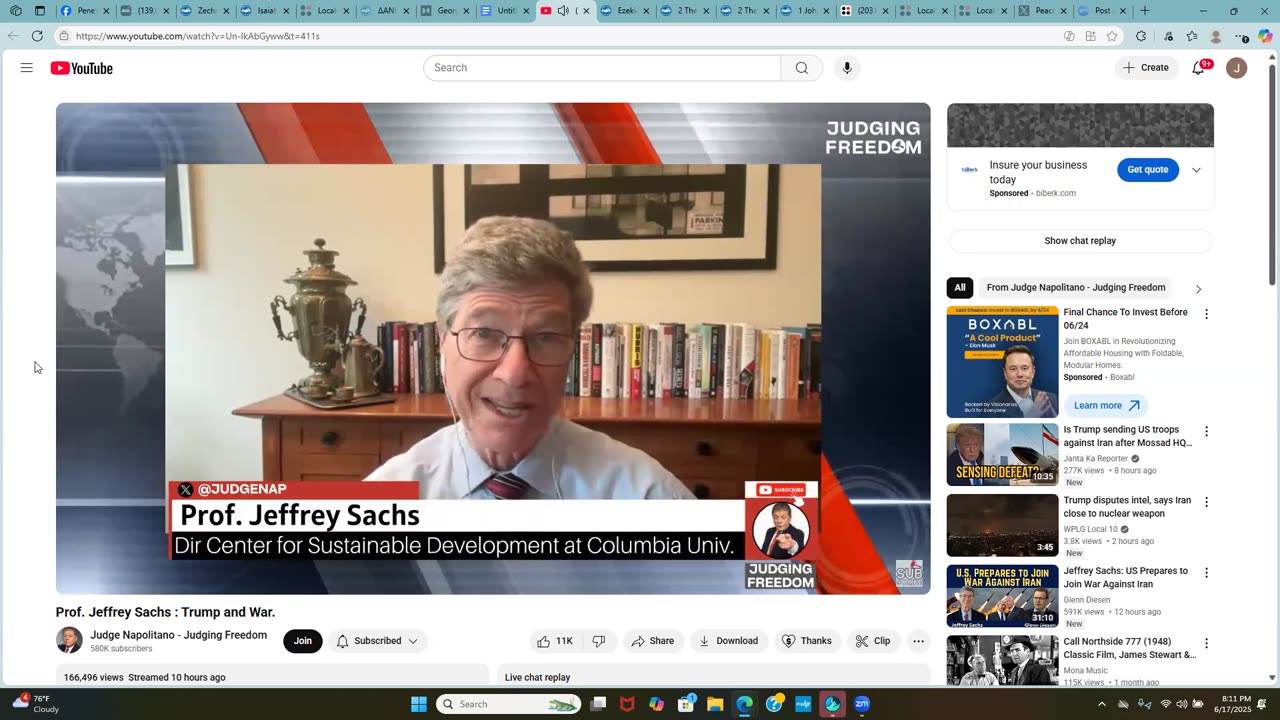The width and height of the screenshot is (1280, 720).
Task: Open options for Janta Ka Reporter video
Action: (x=1206, y=431)
